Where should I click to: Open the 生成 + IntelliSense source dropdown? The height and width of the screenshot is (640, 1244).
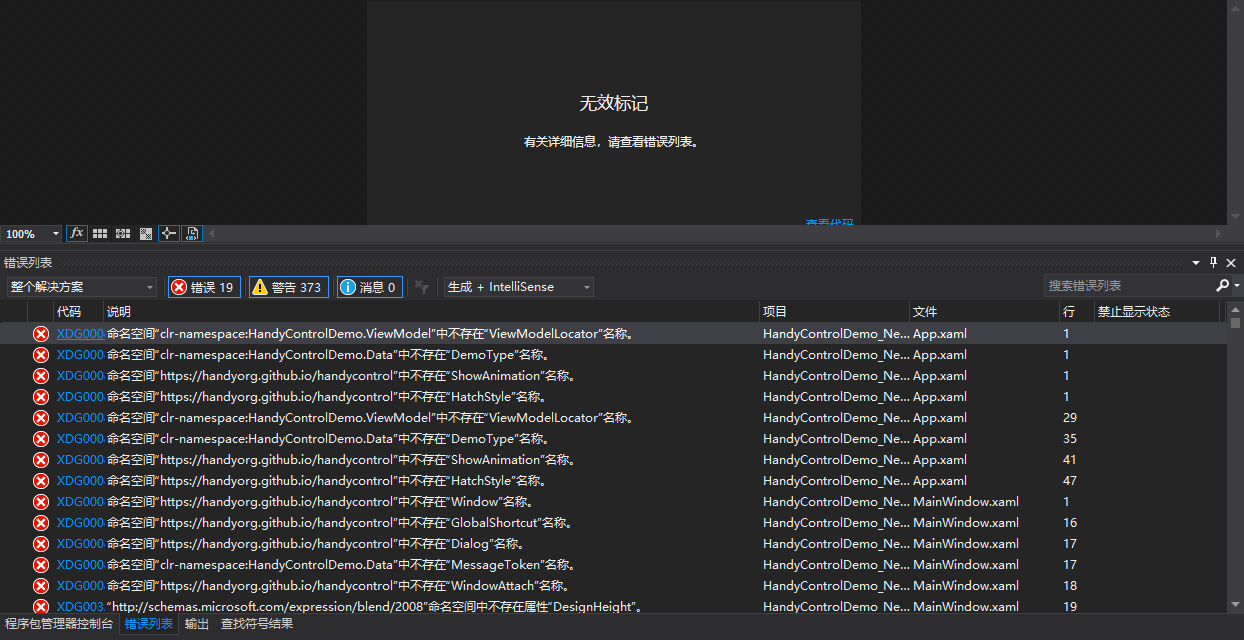[x=518, y=287]
